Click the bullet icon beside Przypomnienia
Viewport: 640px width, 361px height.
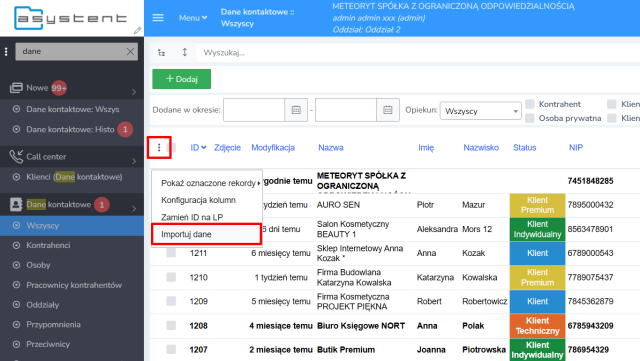[x=16, y=325]
